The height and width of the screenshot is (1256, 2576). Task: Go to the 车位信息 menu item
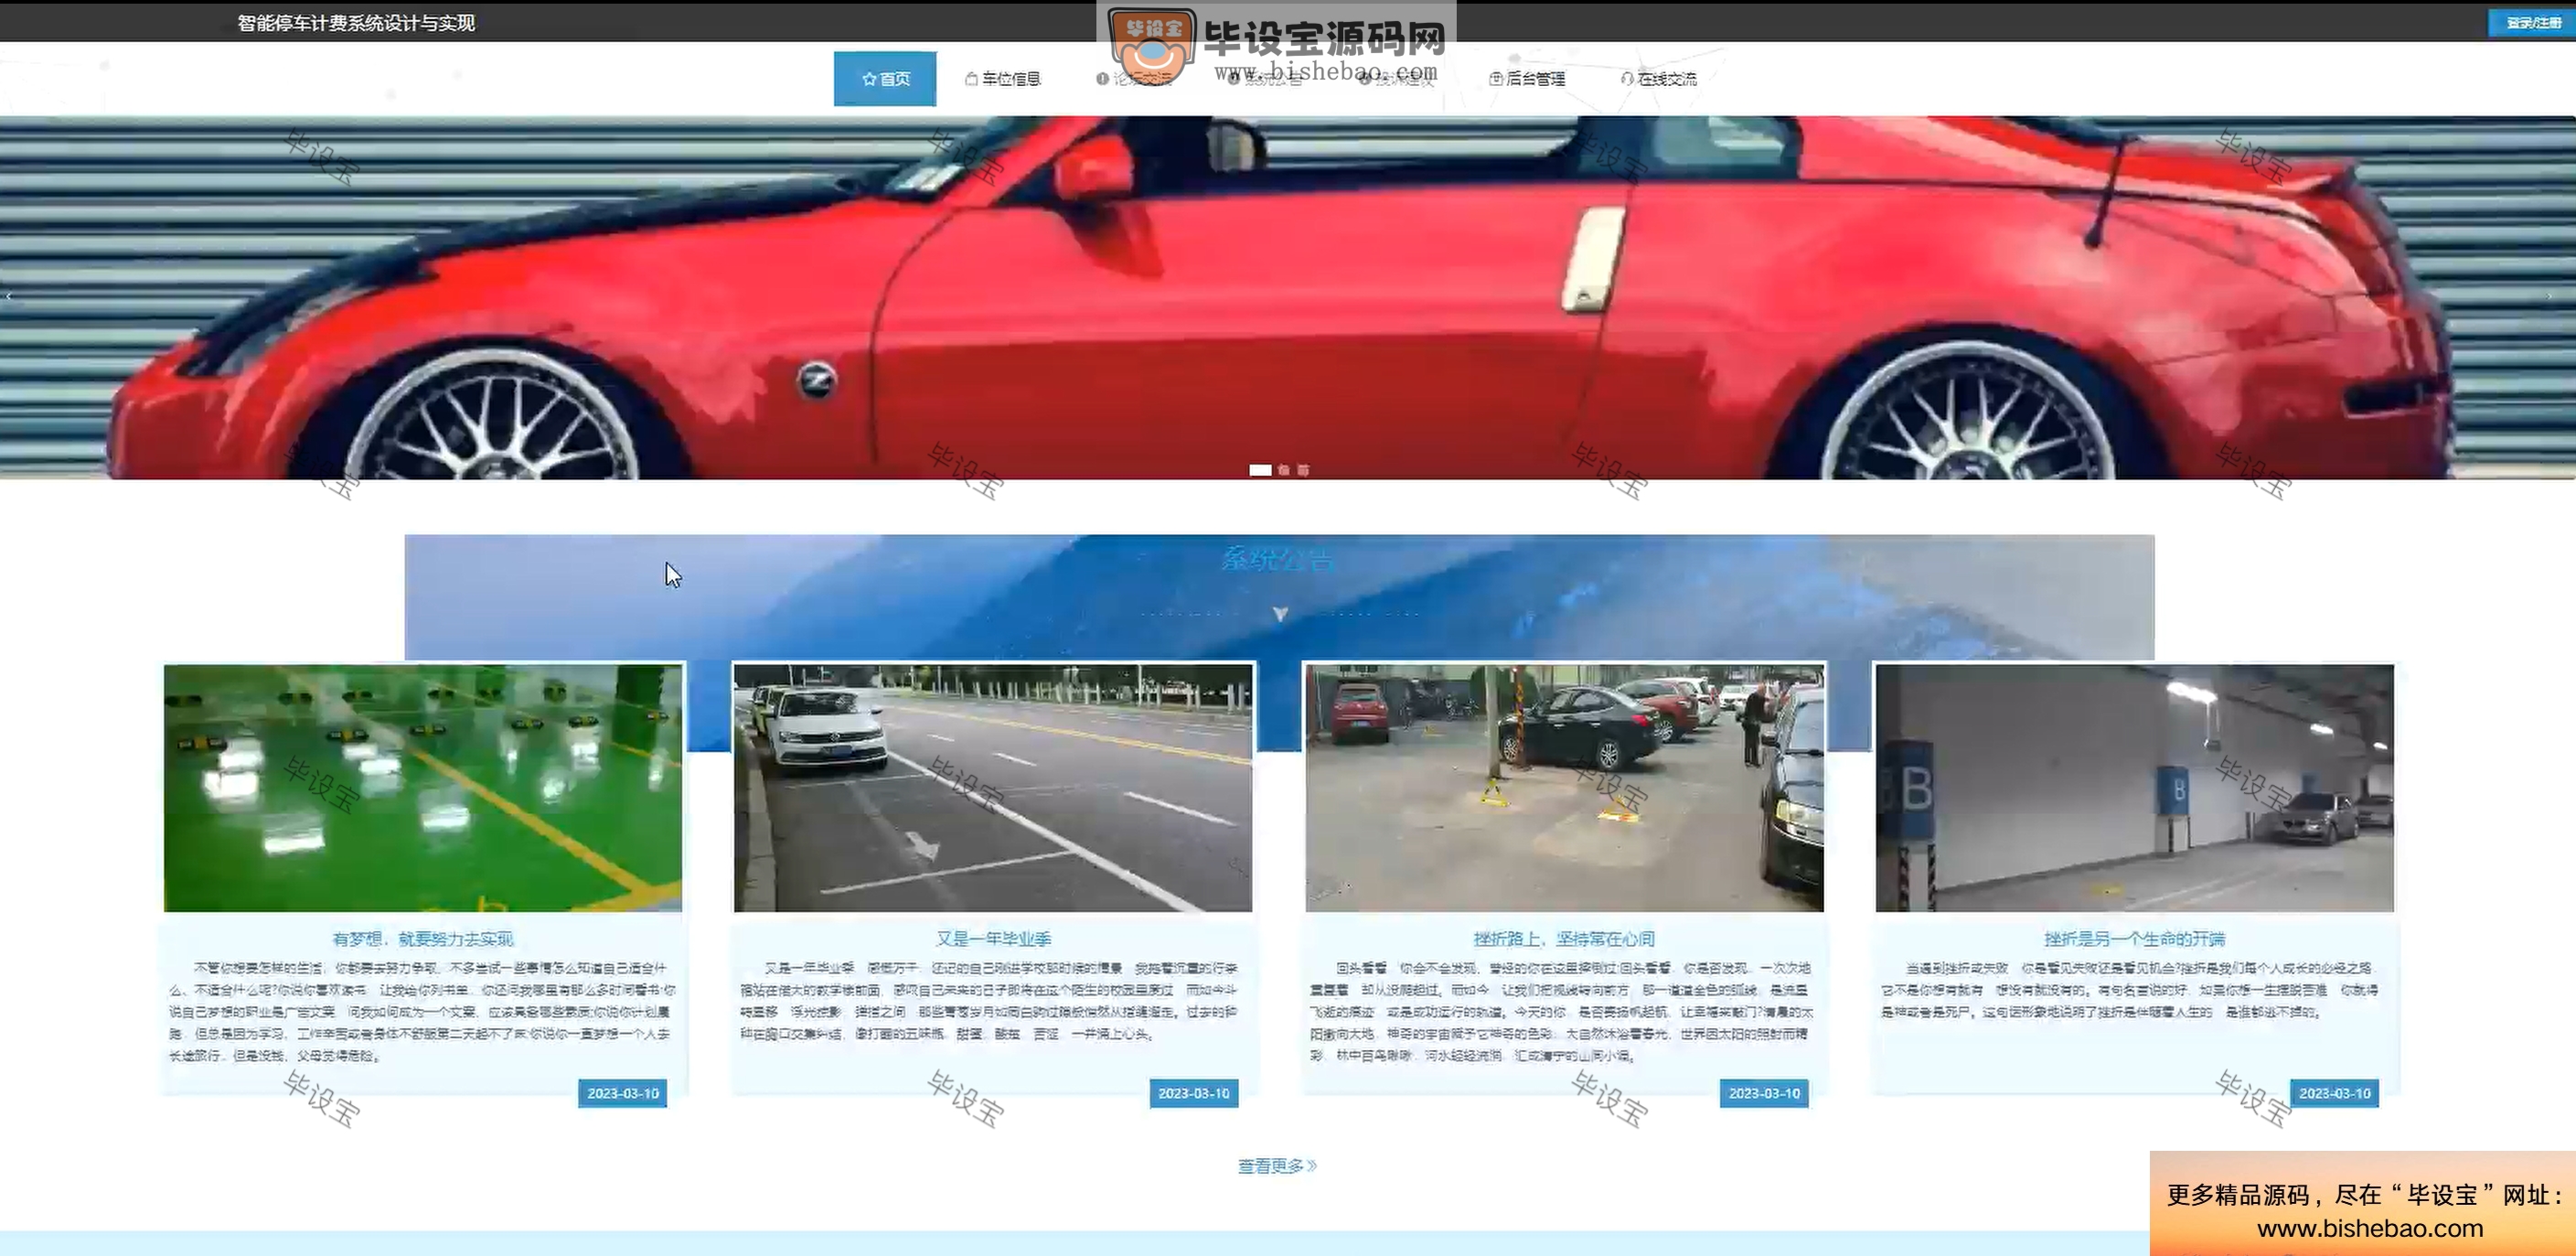coord(1002,79)
